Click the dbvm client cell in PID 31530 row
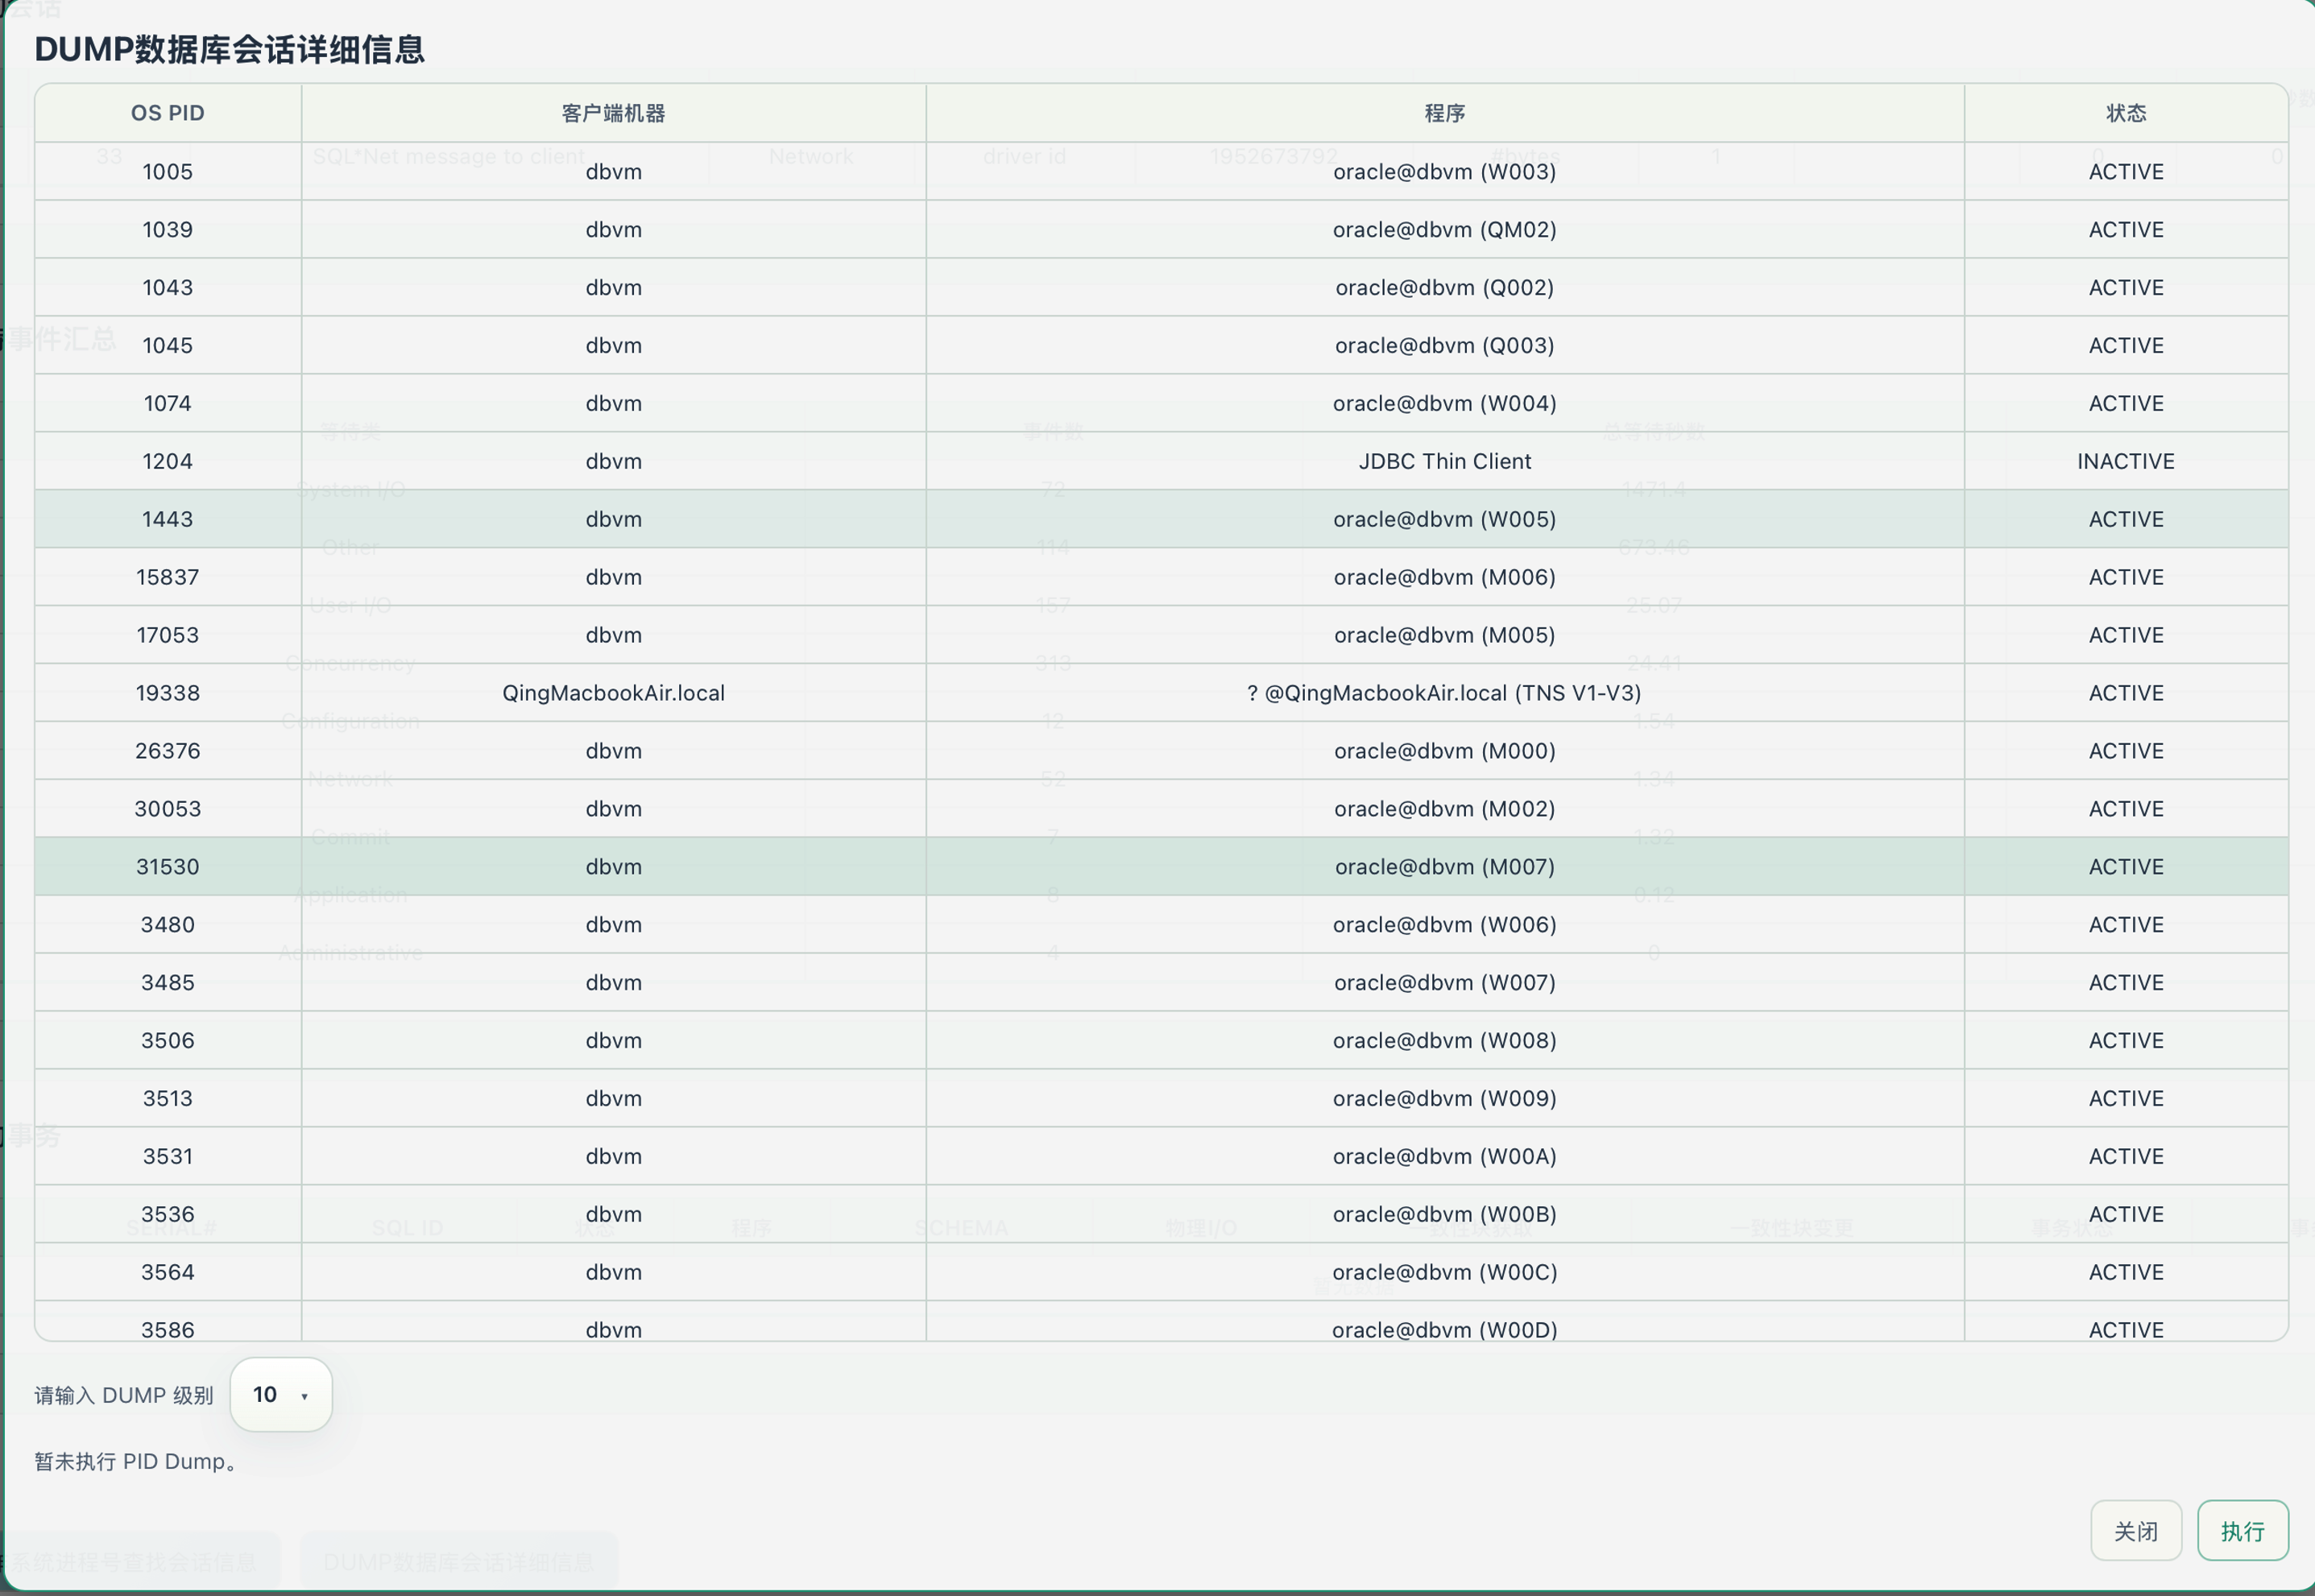2315x1596 pixels. pyautogui.click(x=613, y=867)
